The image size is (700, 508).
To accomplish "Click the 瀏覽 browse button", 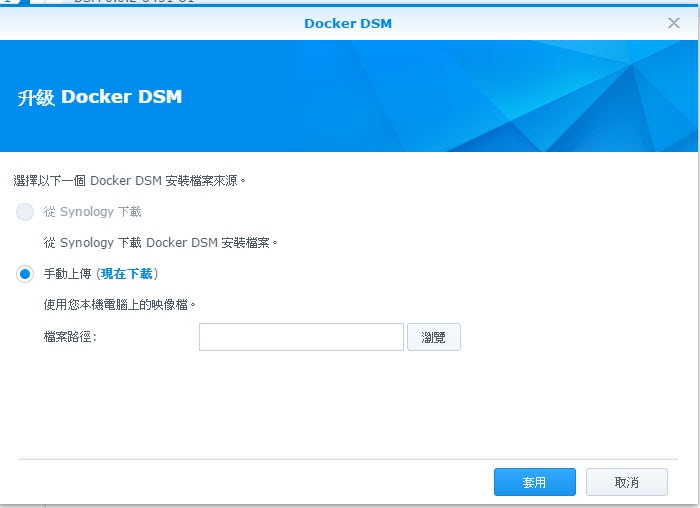I will (433, 337).
